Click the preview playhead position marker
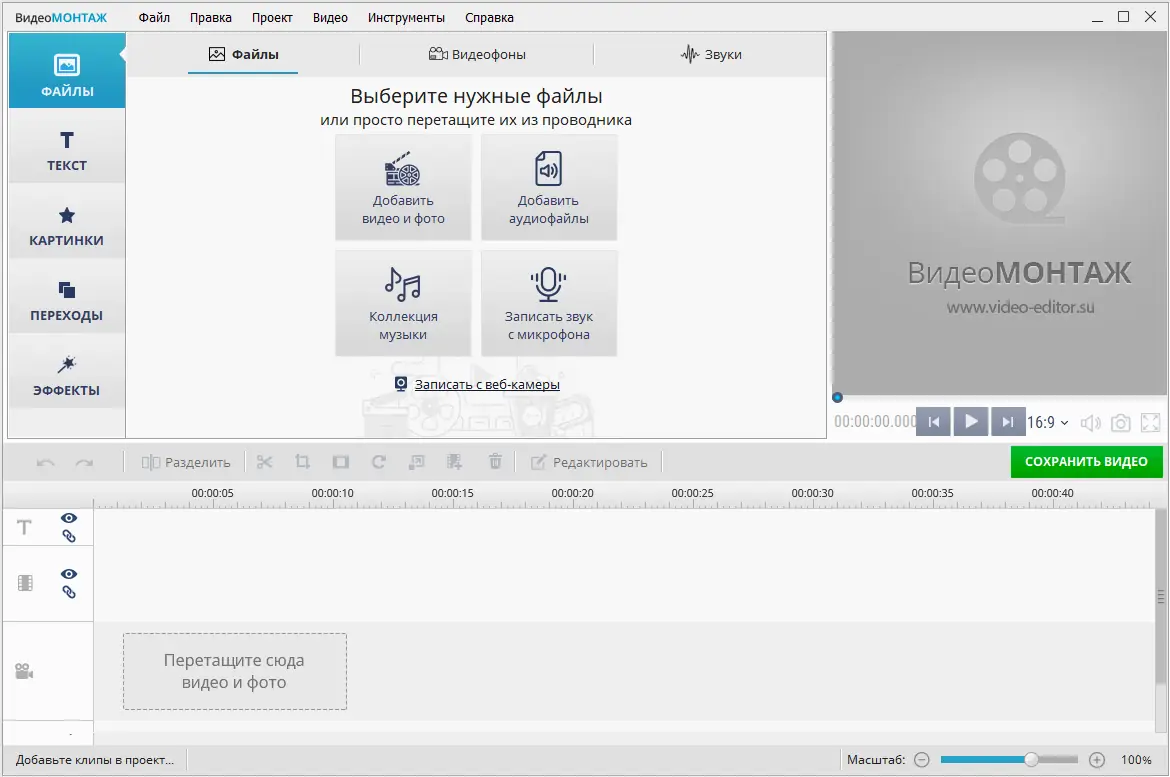This screenshot has height=777, width=1170. click(x=837, y=398)
